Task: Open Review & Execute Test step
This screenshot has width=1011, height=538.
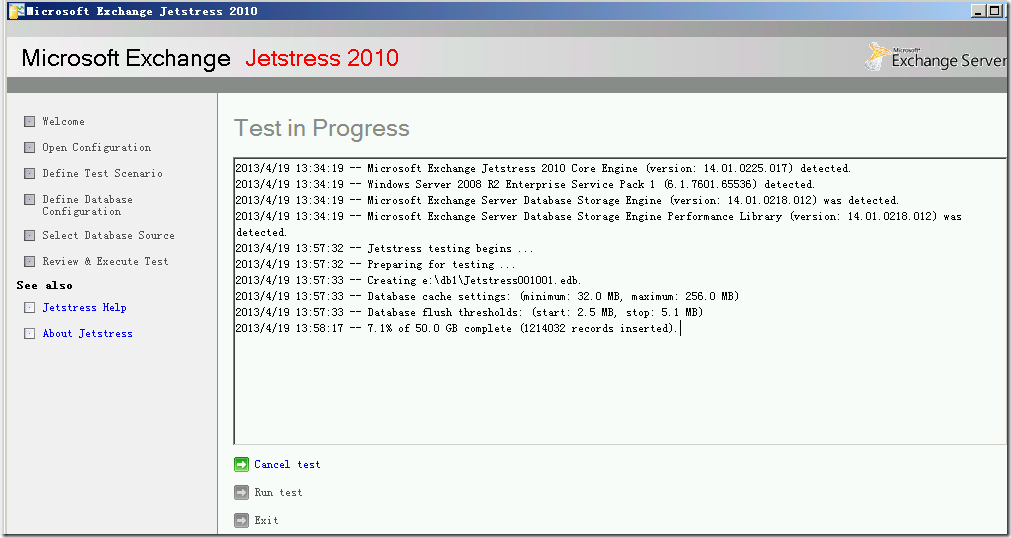Action: point(105,261)
